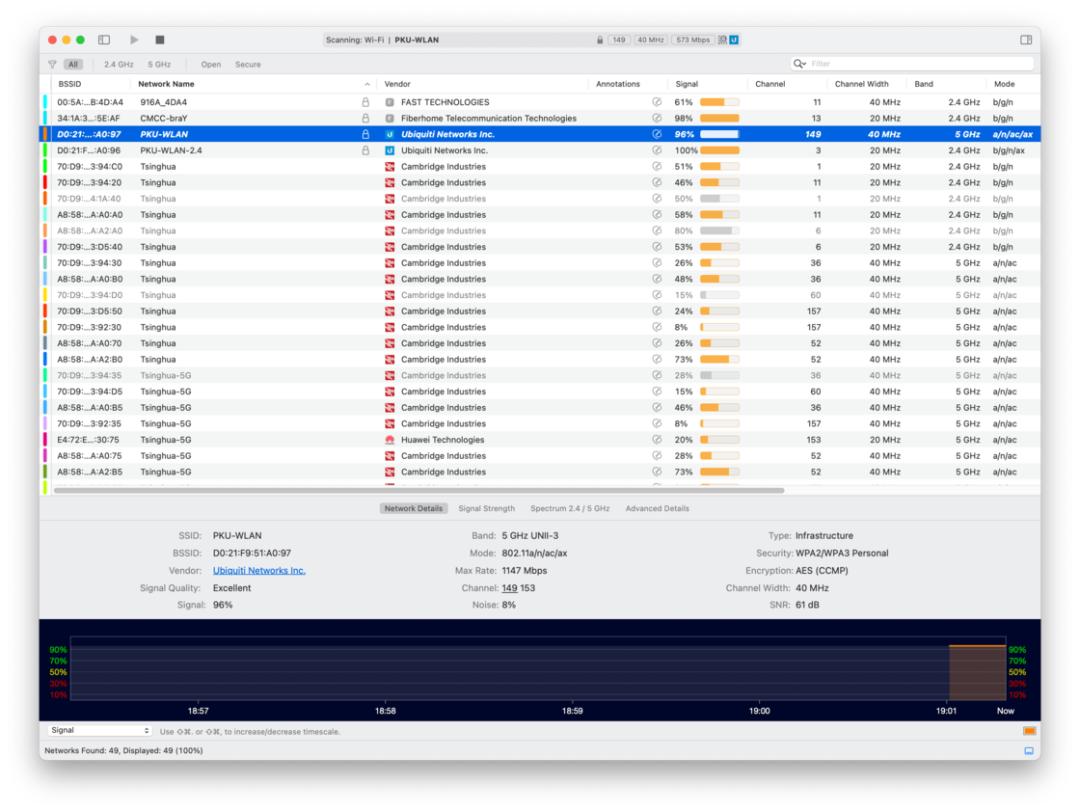Image resolution: width=1080 pixels, height=812 pixels.
Task: Open the search options magnifier dropdown
Action: (799, 63)
